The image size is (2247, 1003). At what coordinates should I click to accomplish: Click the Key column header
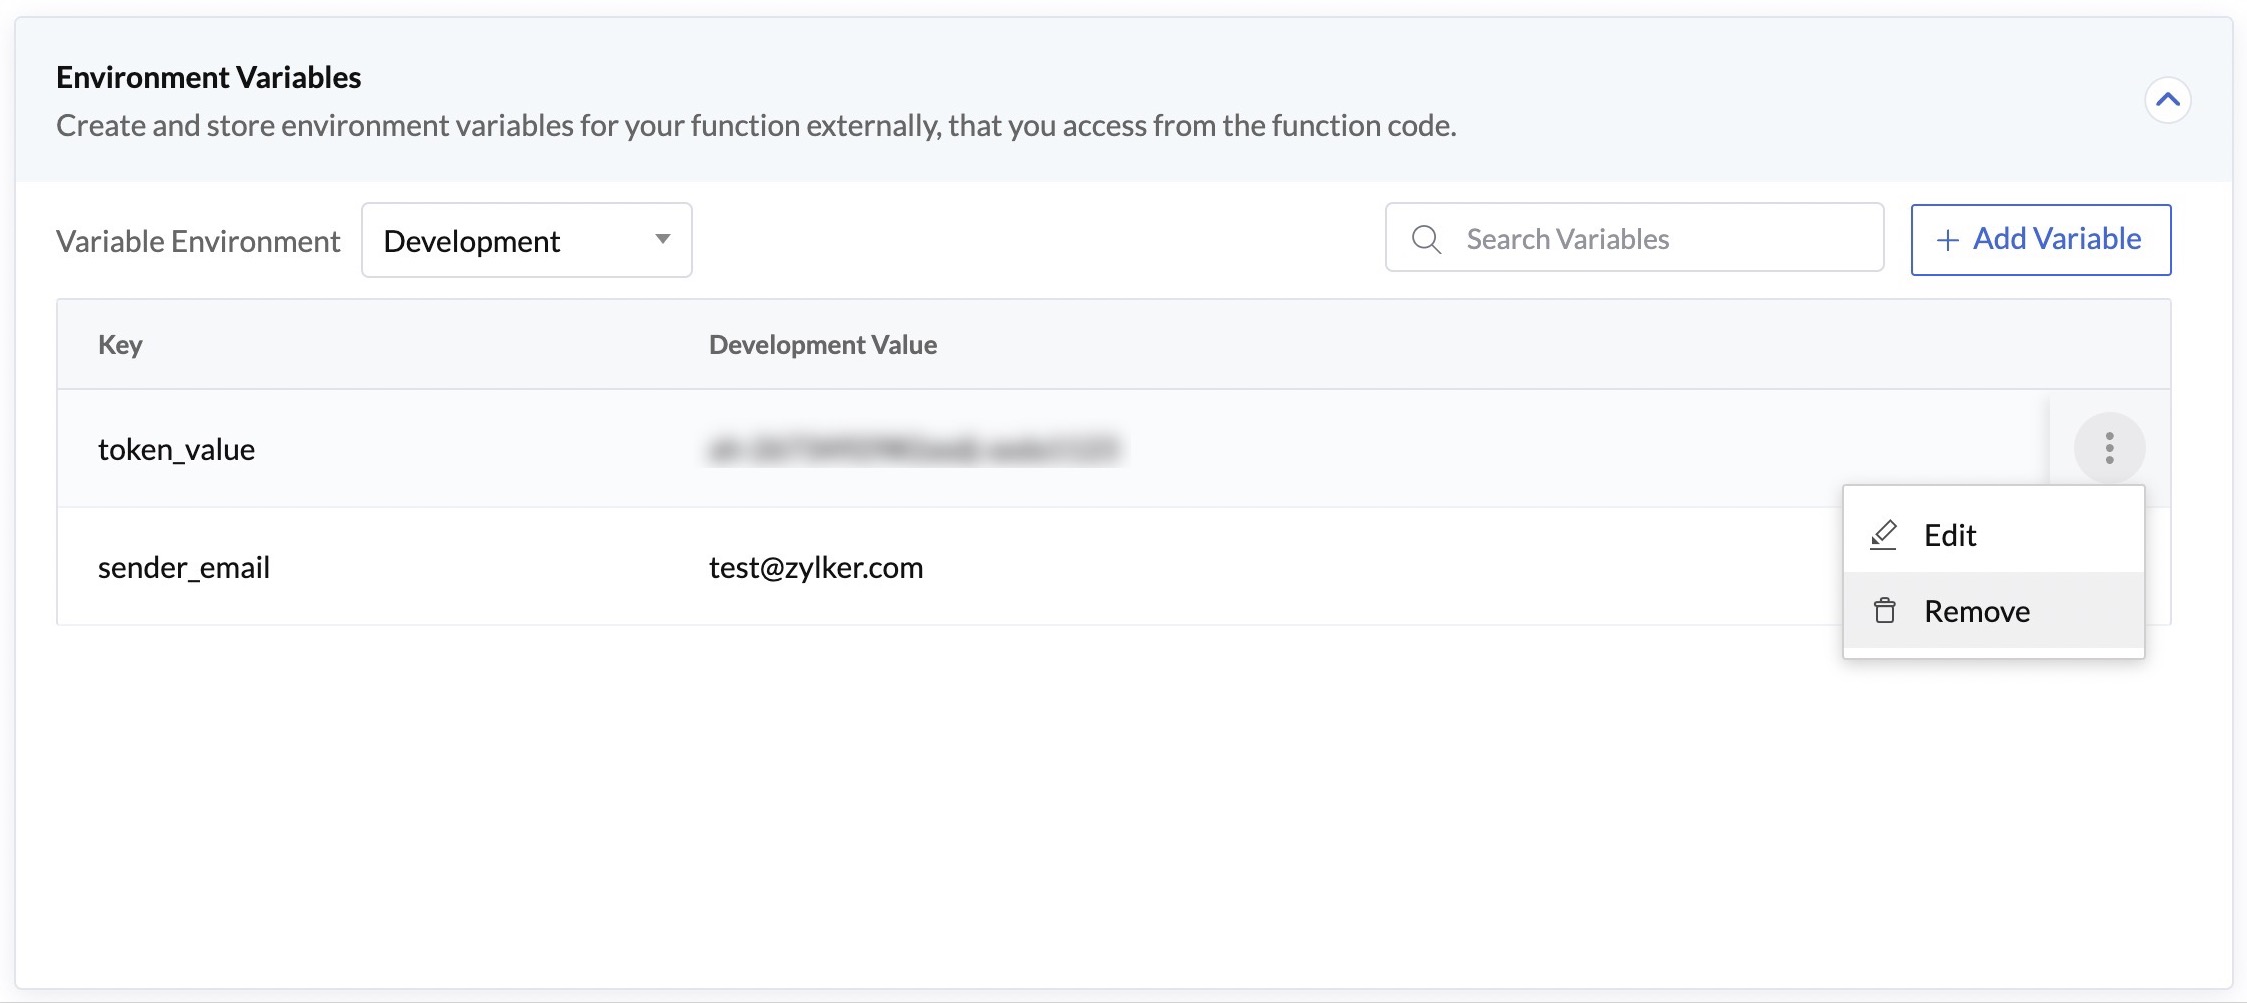tap(119, 344)
